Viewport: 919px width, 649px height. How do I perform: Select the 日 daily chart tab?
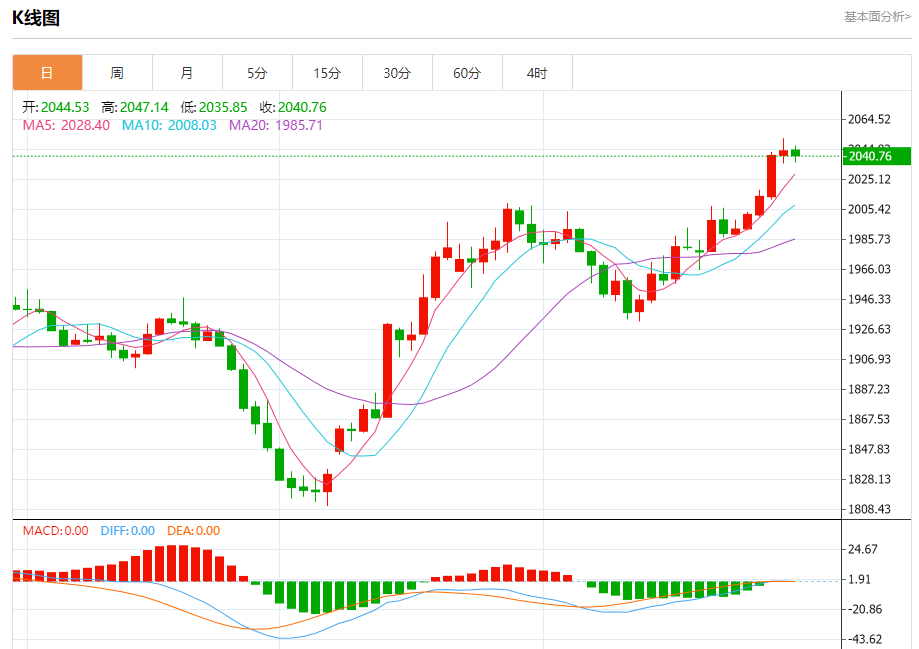47,73
